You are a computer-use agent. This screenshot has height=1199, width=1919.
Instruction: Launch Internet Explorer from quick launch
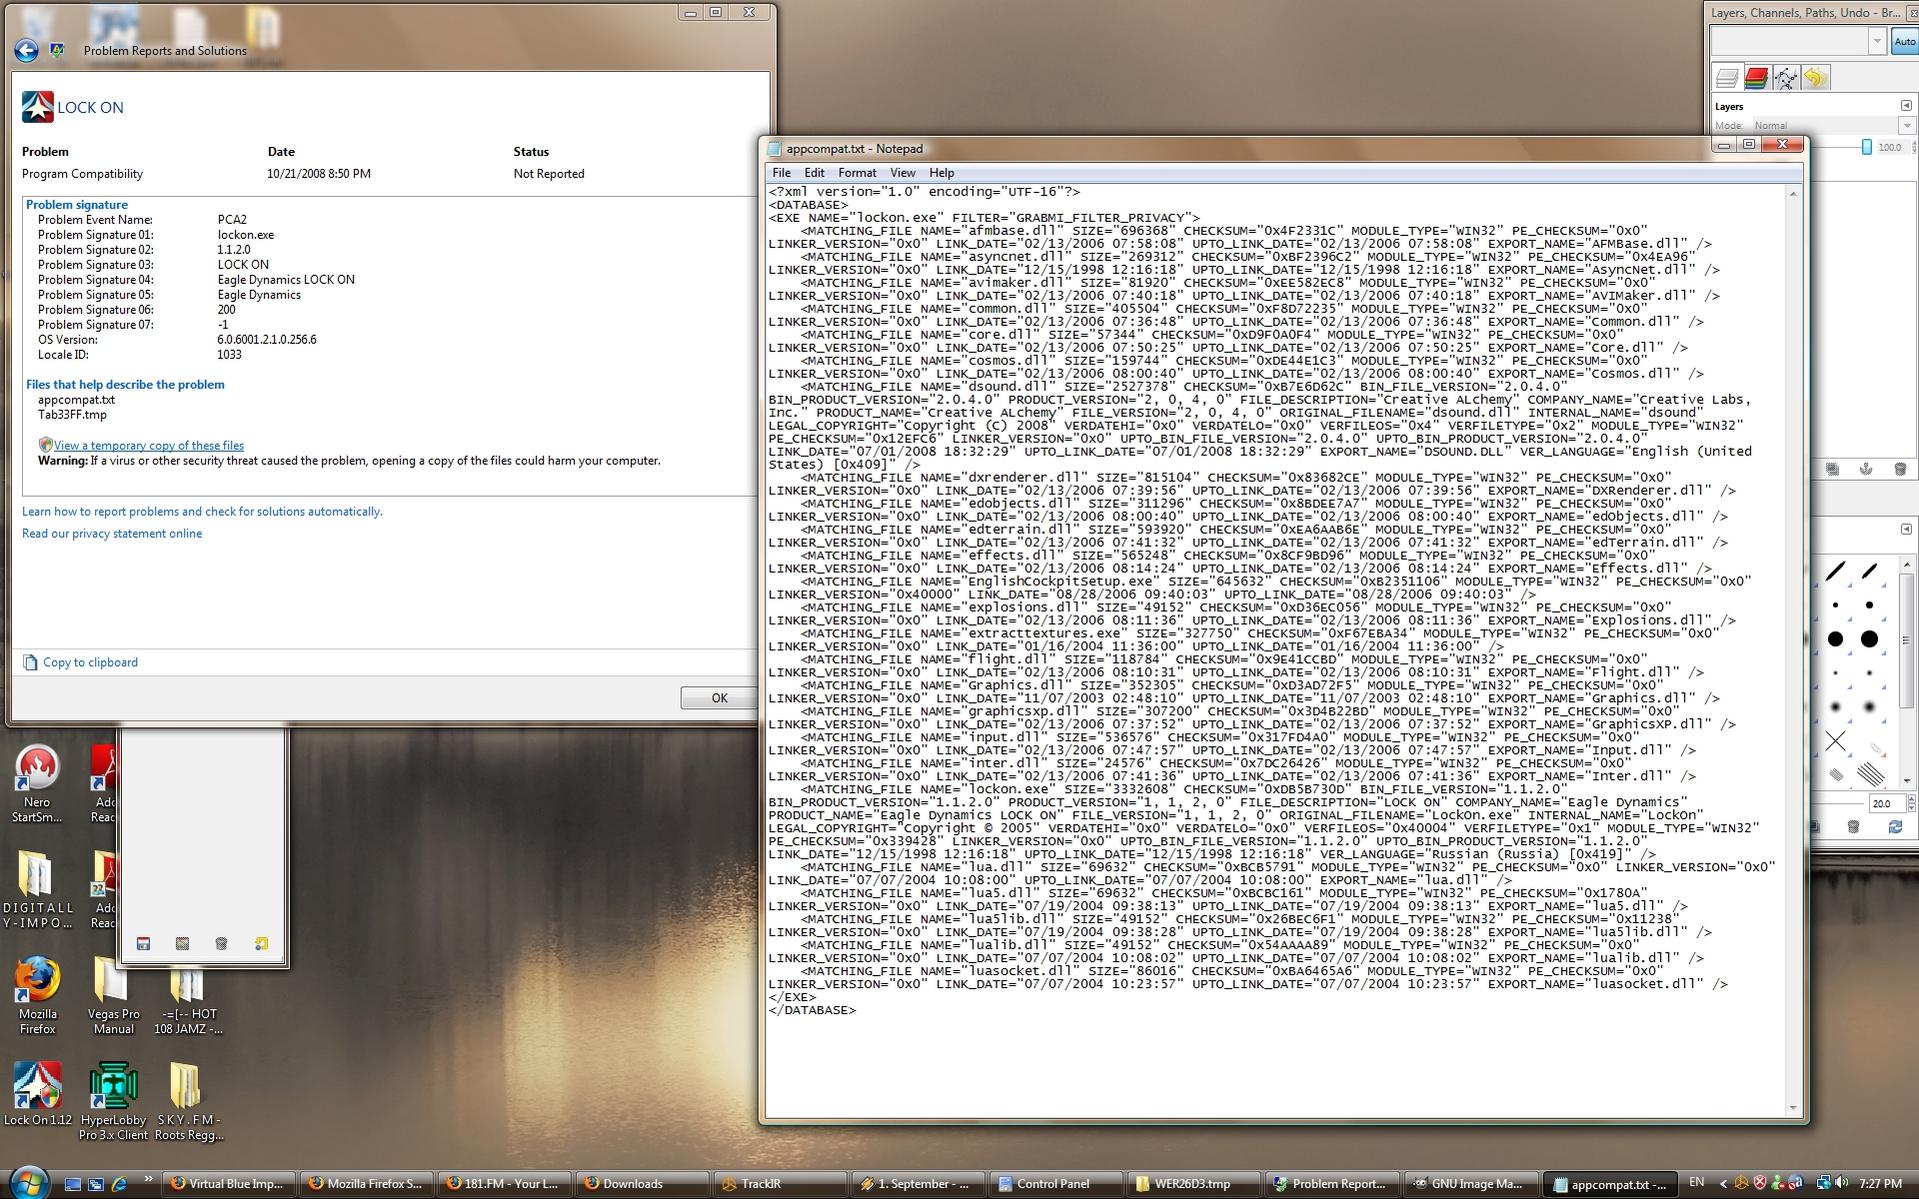(x=120, y=1184)
